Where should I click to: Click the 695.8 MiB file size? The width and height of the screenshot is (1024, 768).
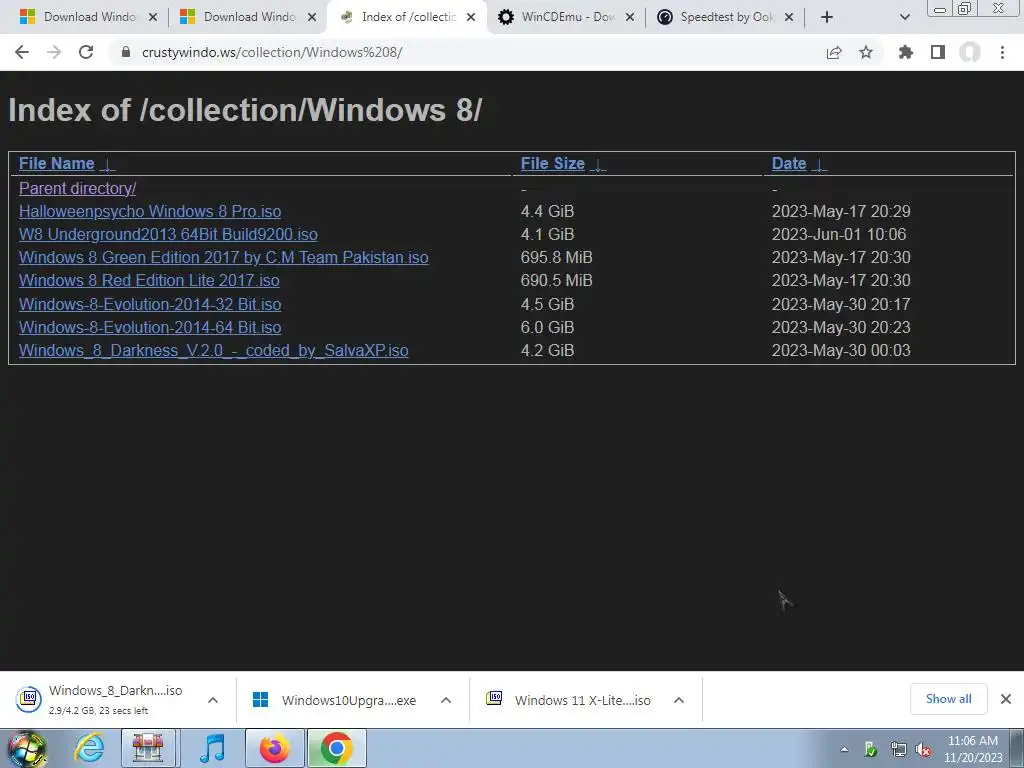pos(556,257)
